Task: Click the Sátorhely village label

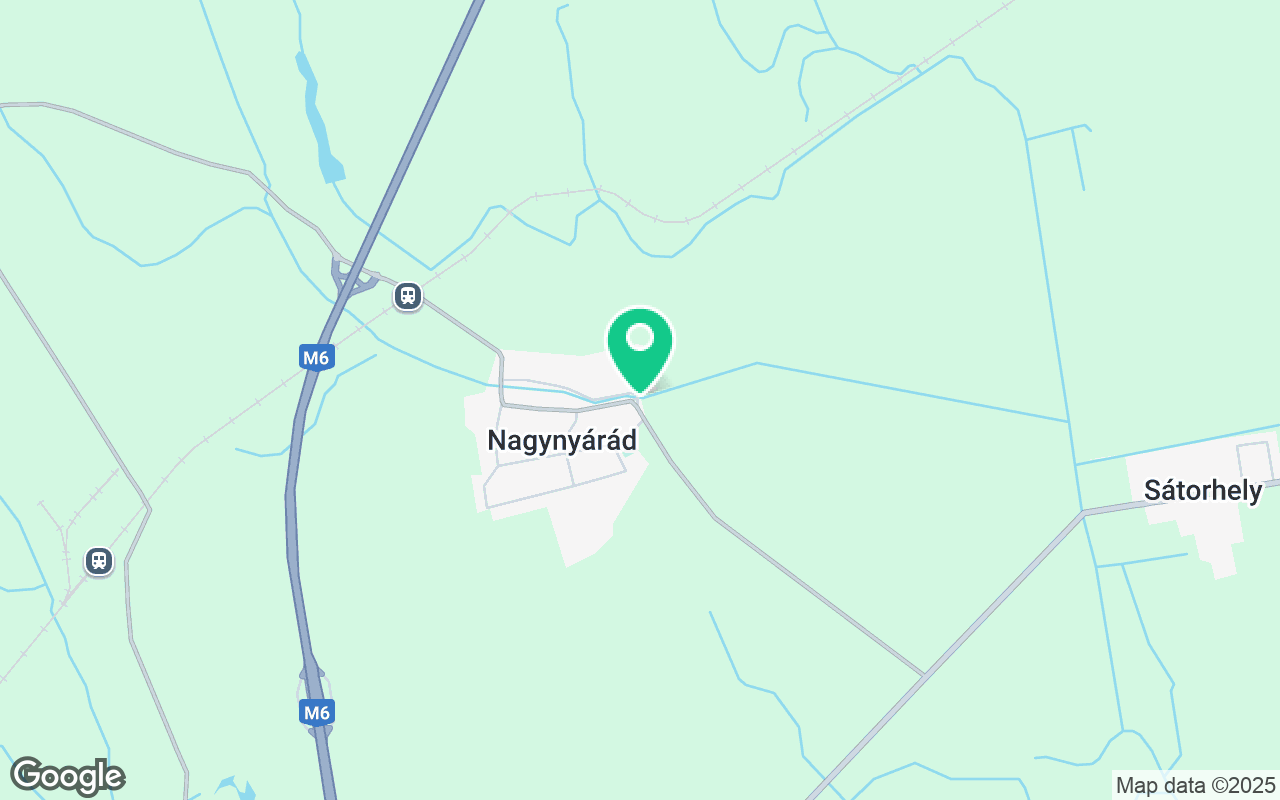Action: (x=1203, y=490)
